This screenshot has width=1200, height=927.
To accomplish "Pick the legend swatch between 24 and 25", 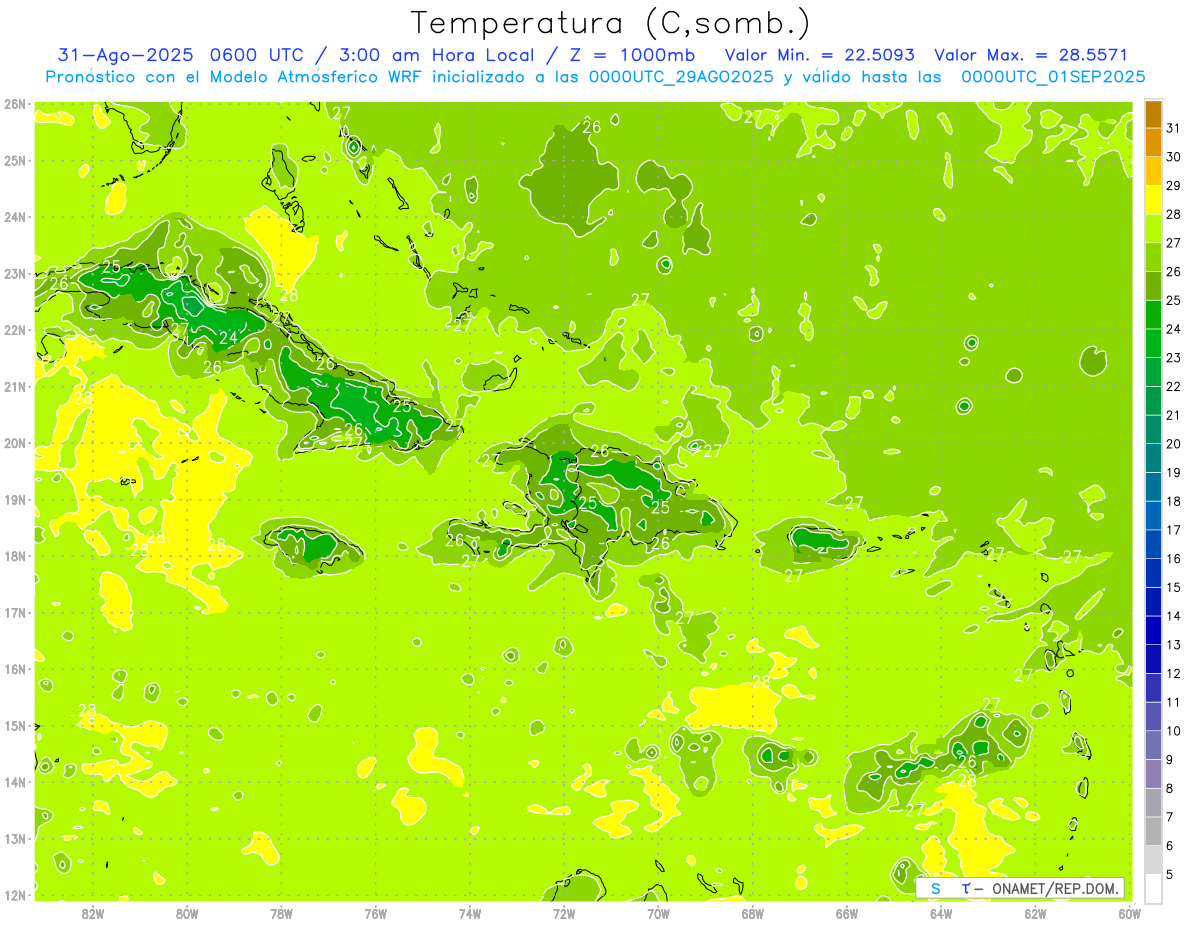I will pyautogui.click(x=1153, y=315).
